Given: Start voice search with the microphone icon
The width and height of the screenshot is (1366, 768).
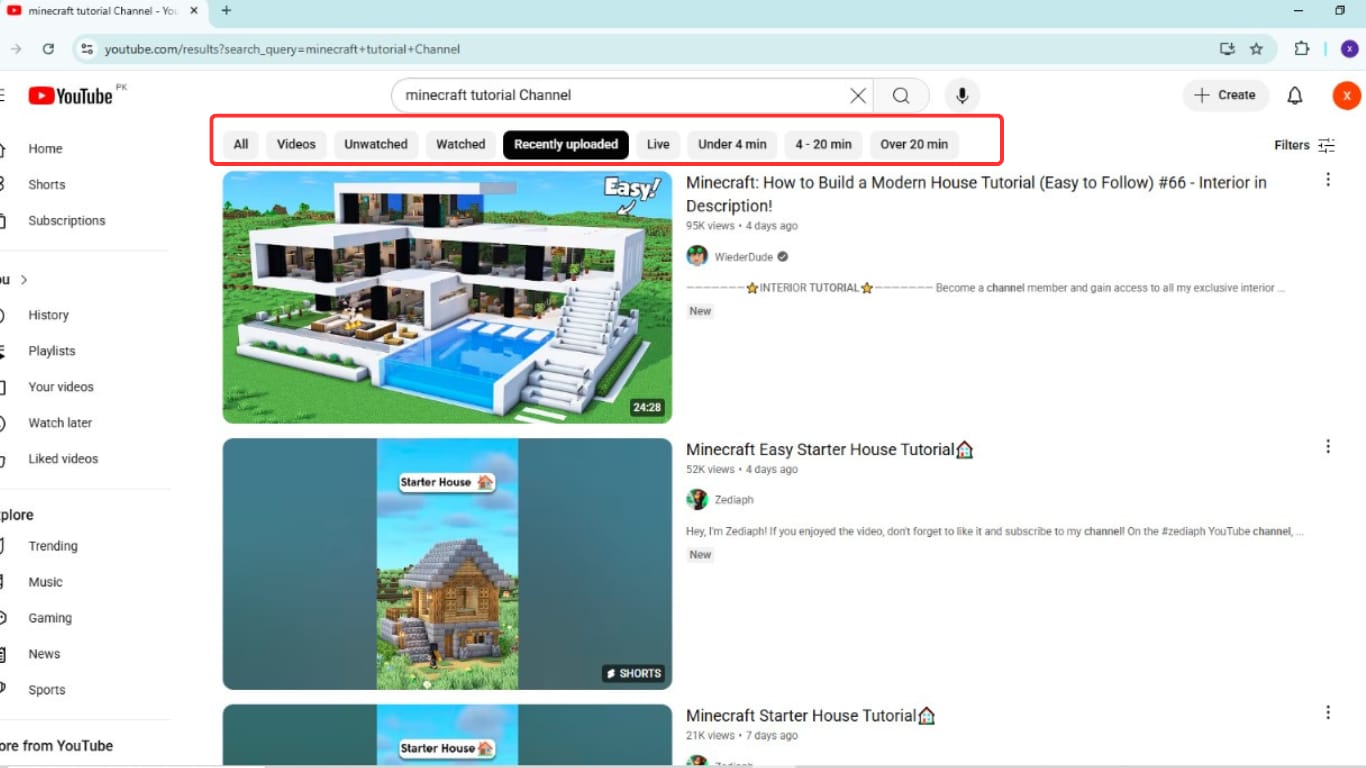Looking at the screenshot, I should (x=962, y=96).
